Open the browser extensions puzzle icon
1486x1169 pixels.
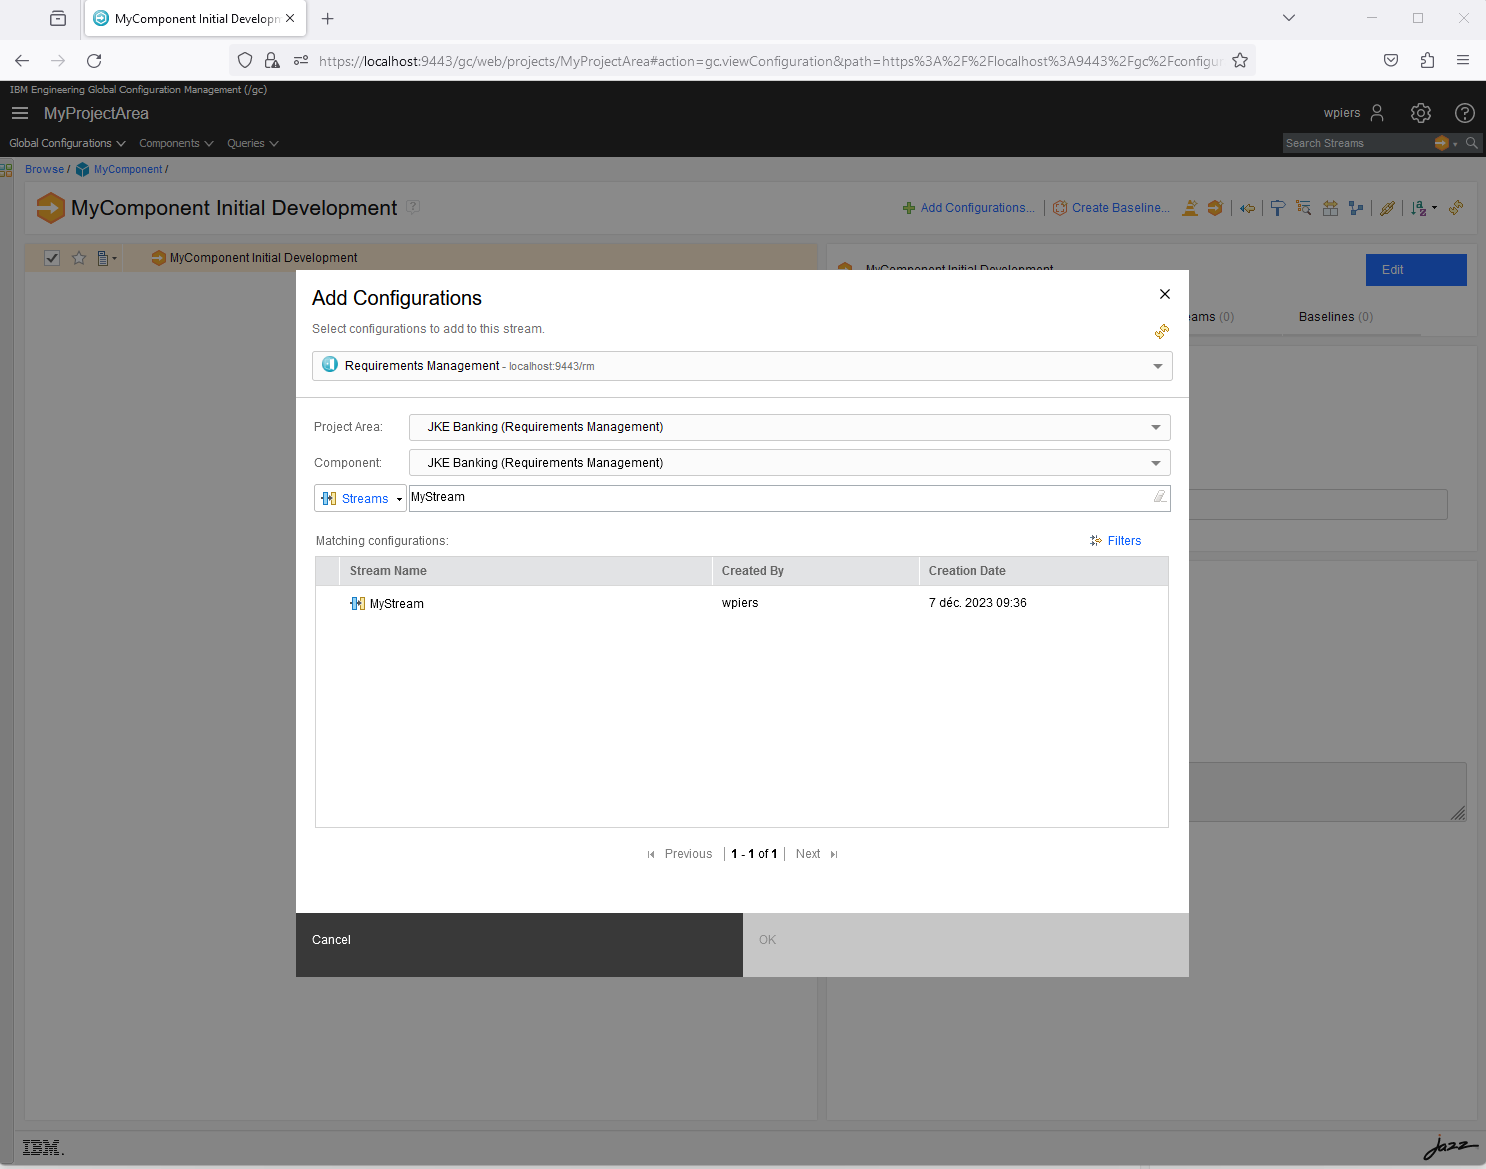tap(1427, 60)
